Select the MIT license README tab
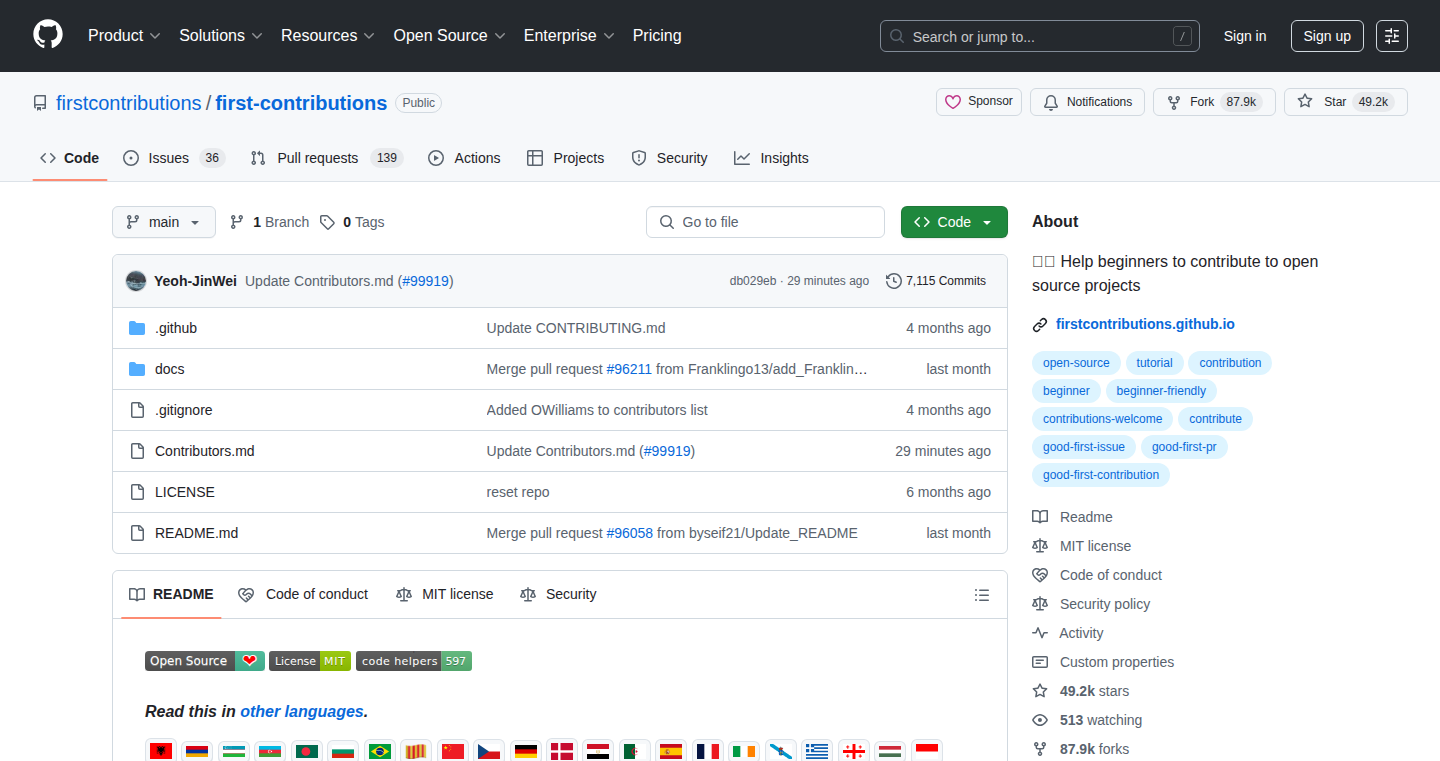1440x761 pixels. coord(445,595)
